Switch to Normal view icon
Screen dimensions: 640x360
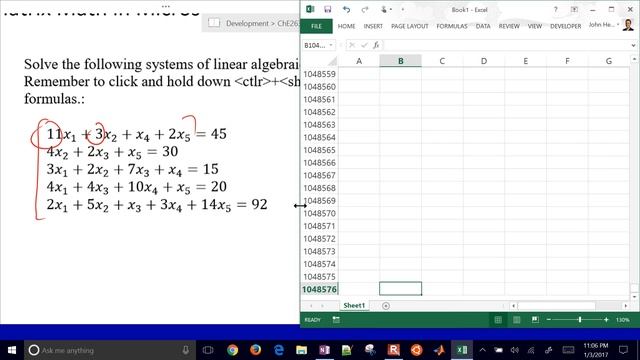498,320
